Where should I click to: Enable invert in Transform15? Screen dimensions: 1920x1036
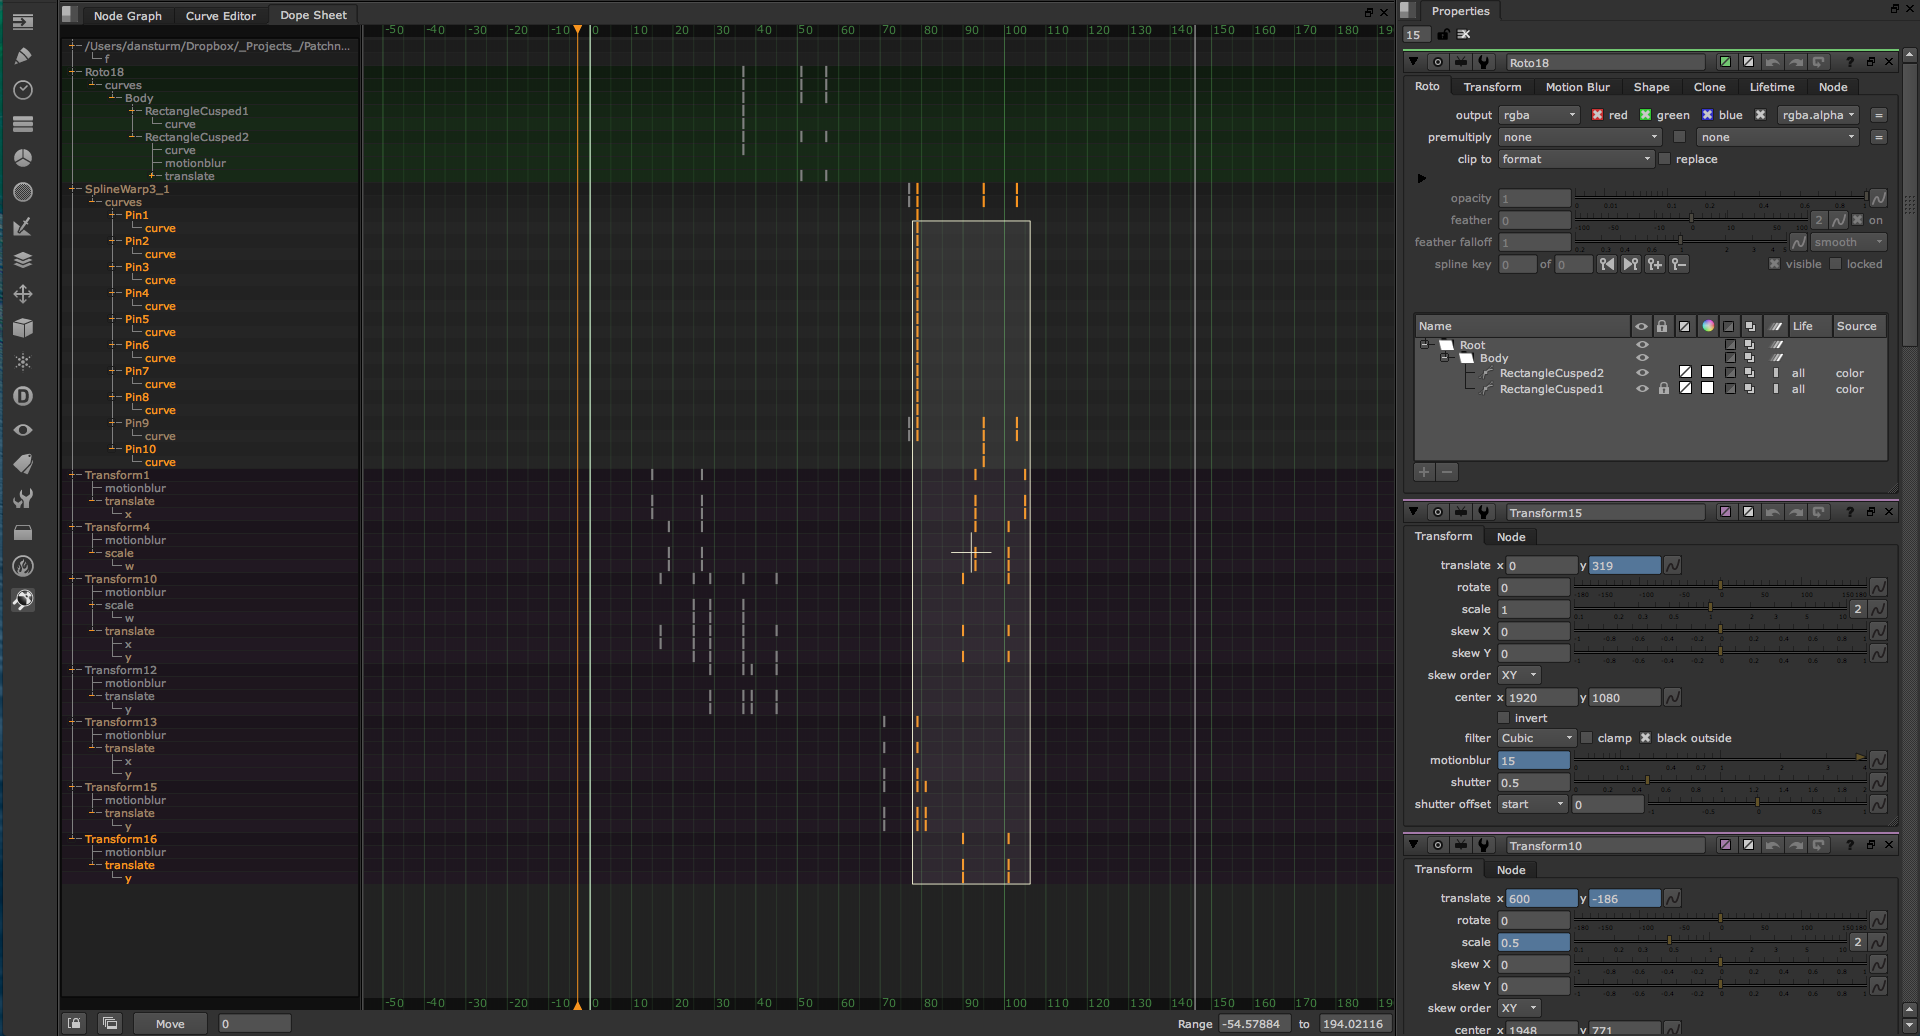[1503, 718]
